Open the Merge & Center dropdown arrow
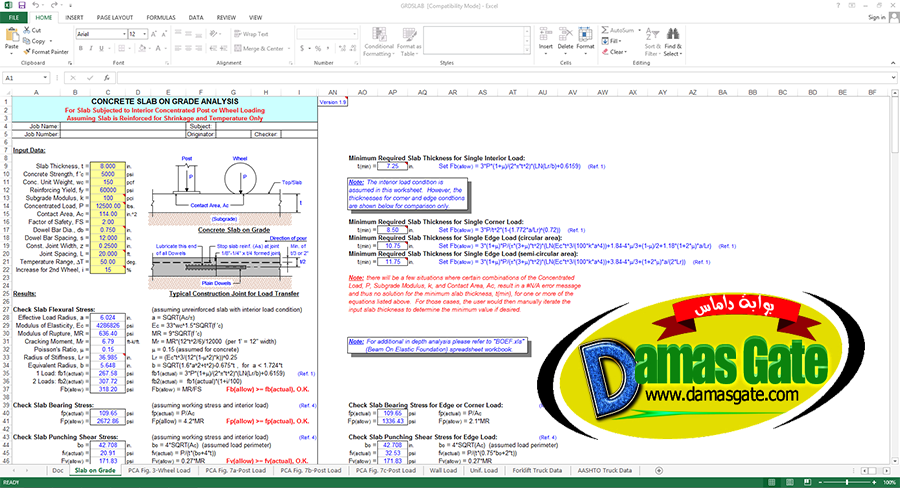Image resolution: width=900 pixels, height=488 pixels. 289,49
